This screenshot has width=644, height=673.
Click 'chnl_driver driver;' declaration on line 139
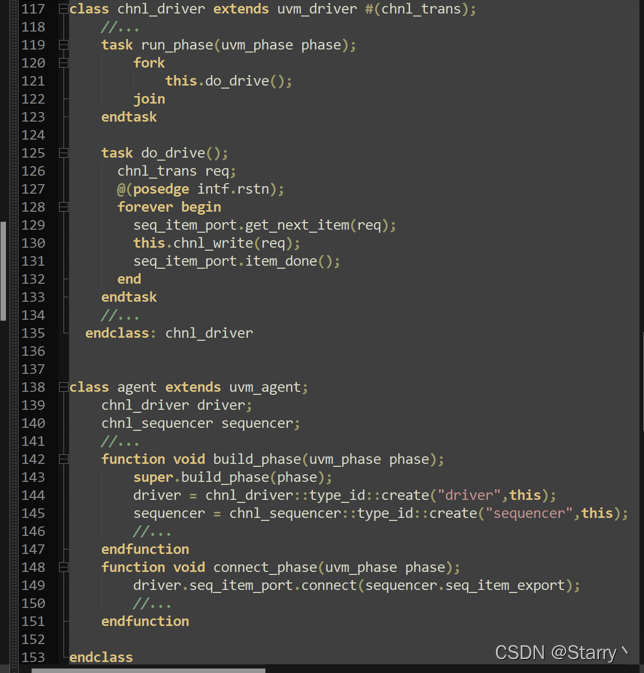pyautogui.click(x=177, y=406)
